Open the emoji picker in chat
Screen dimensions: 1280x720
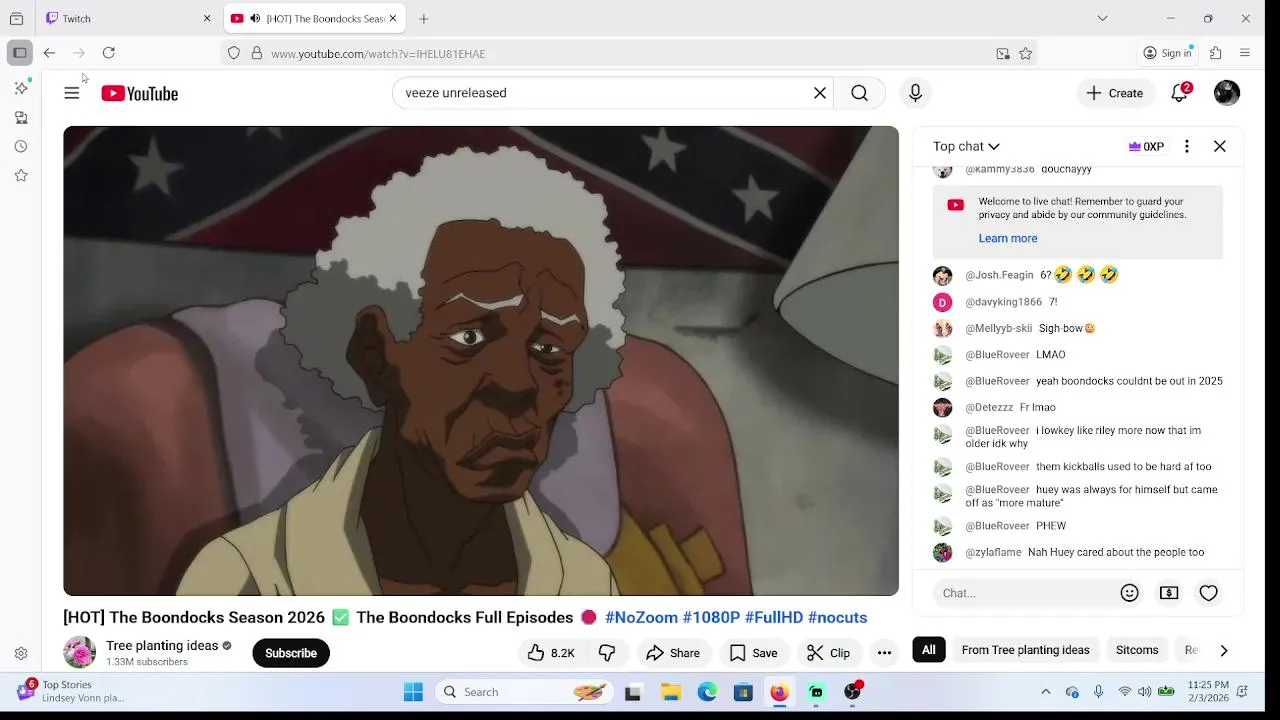point(1130,593)
